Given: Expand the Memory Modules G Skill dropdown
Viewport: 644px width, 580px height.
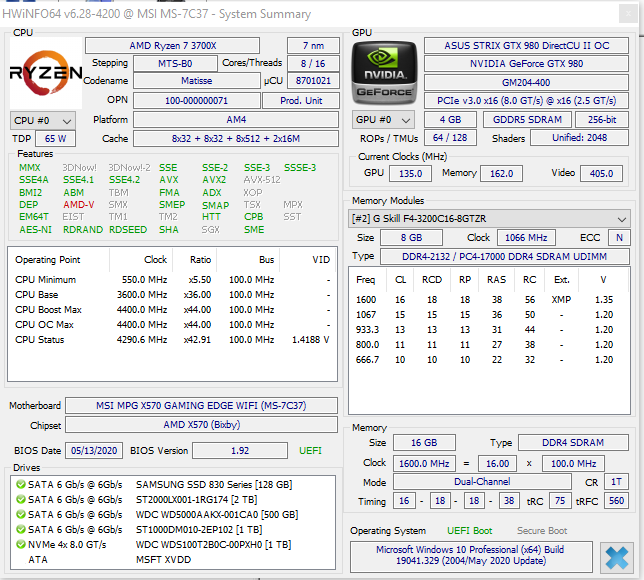Looking at the screenshot, I should coord(489,219).
